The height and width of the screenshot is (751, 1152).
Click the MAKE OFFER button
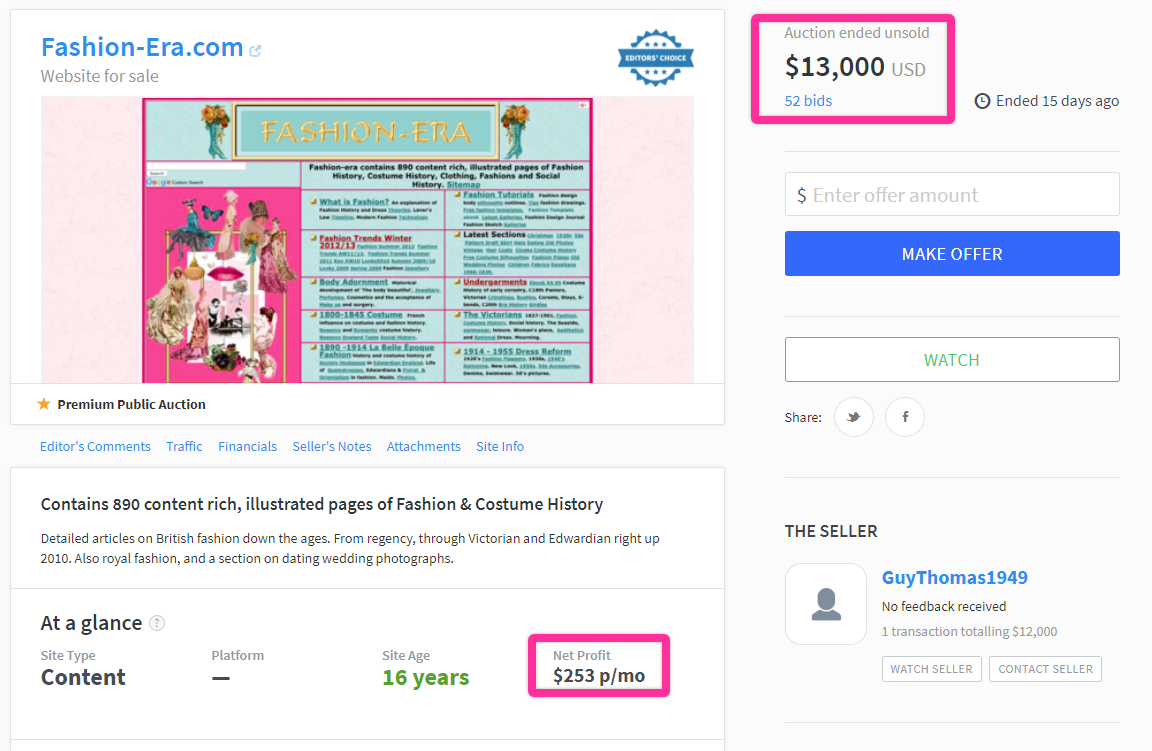[952, 254]
